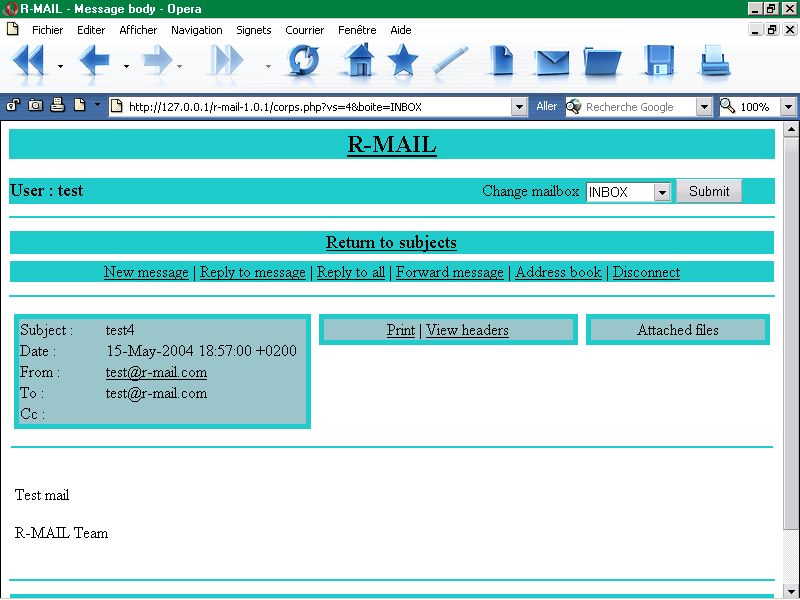Expand the Change mailbox INBOX dropdown
Viewport: 800px width, 600px height.
(x=661, y=192)
